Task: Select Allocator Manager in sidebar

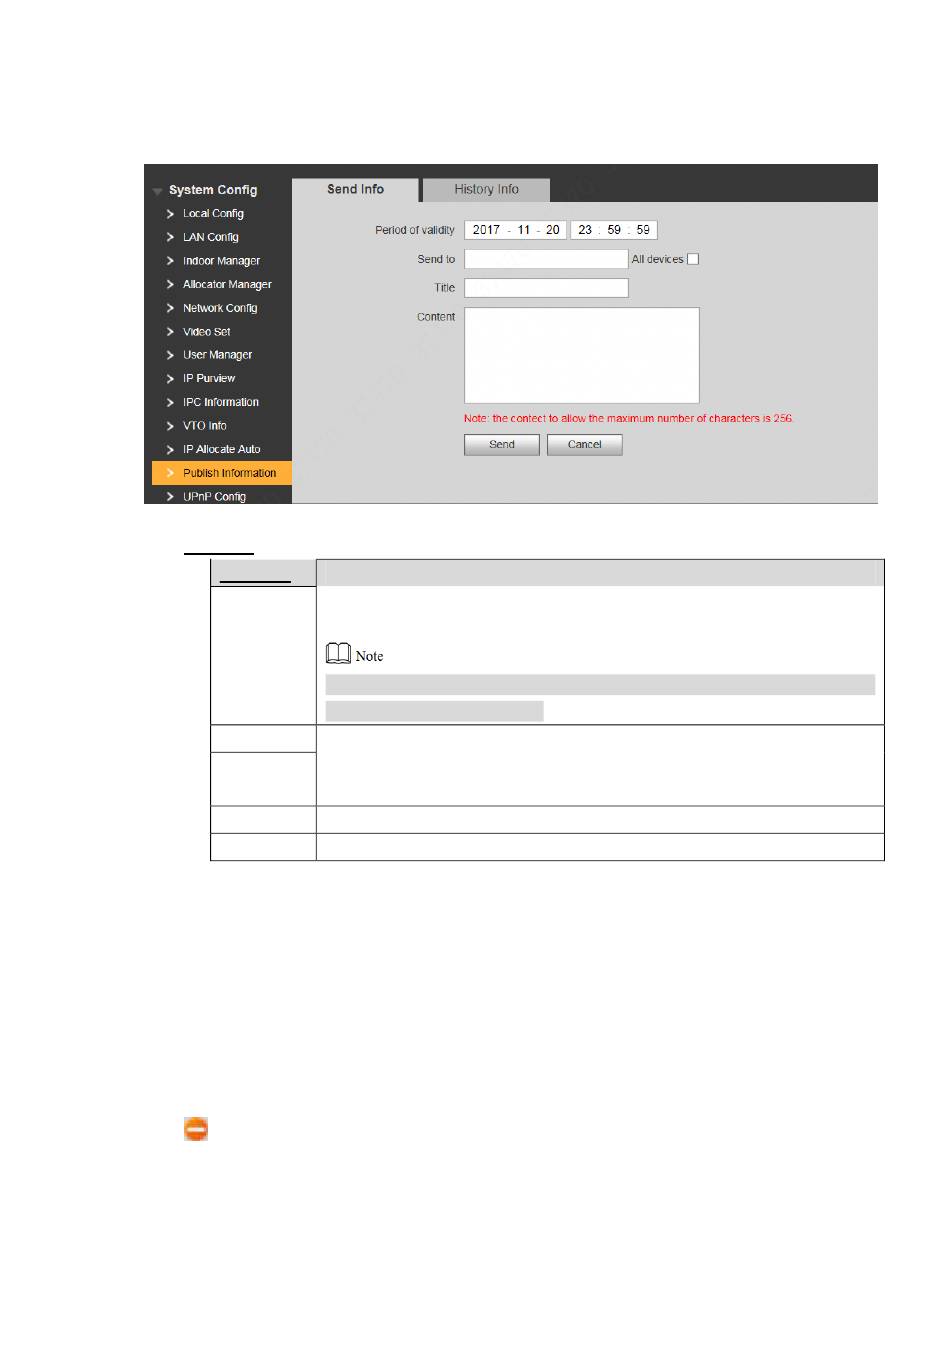Action: 227,284
